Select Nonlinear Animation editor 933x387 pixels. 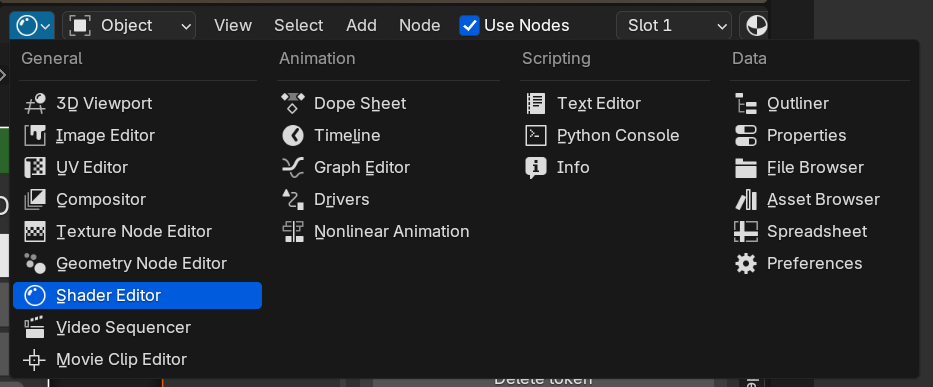(x=389, y=232)
